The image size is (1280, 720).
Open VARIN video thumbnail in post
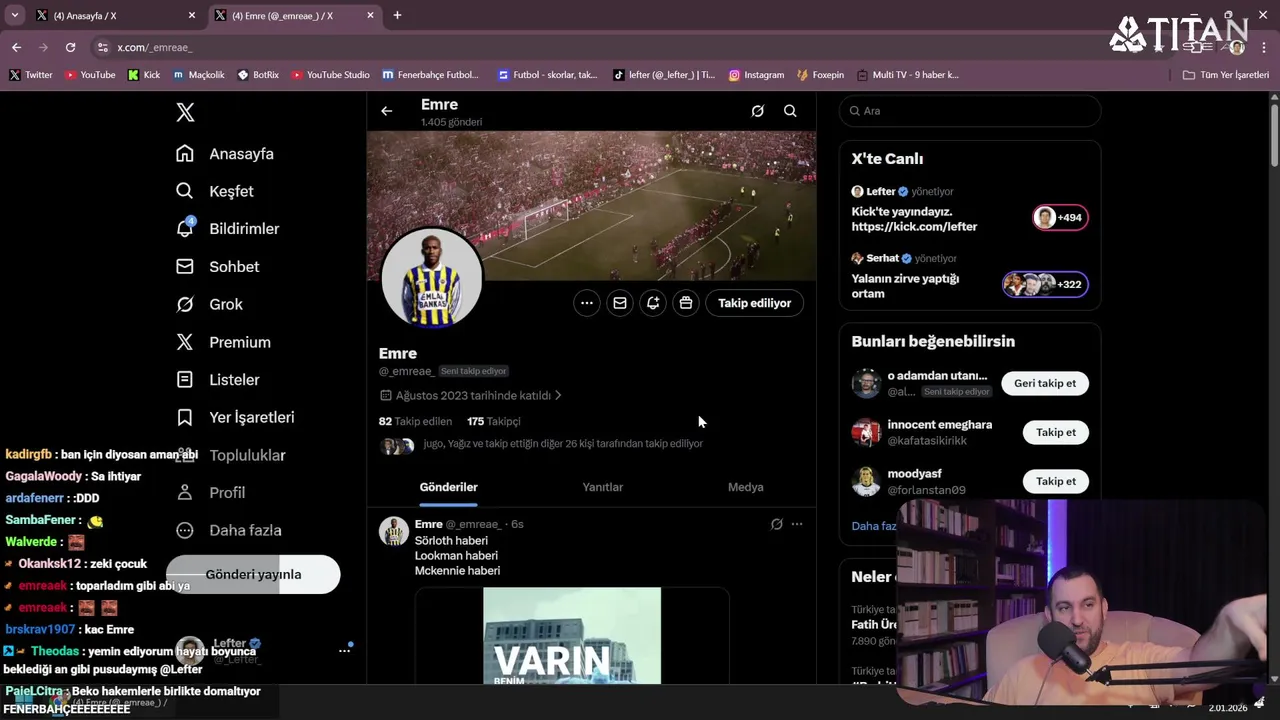(x=572, y=636)
